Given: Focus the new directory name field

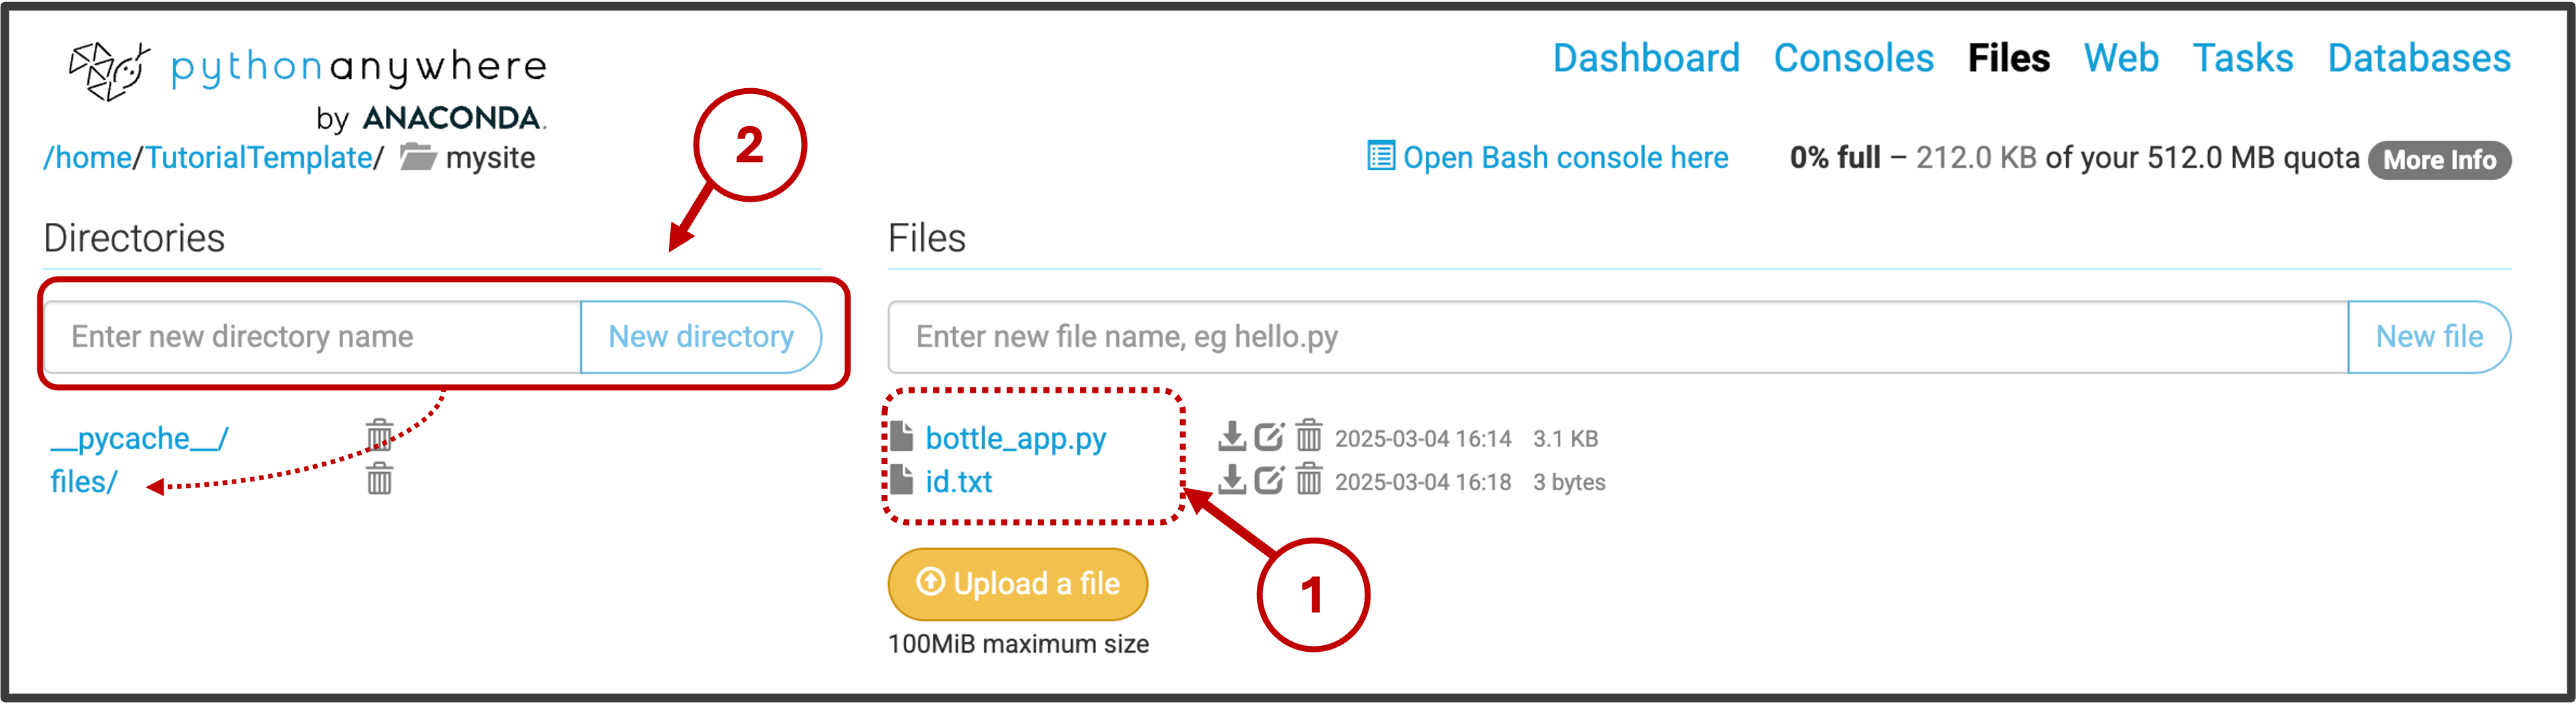Looking at the screenshot, I should [313, 337].
